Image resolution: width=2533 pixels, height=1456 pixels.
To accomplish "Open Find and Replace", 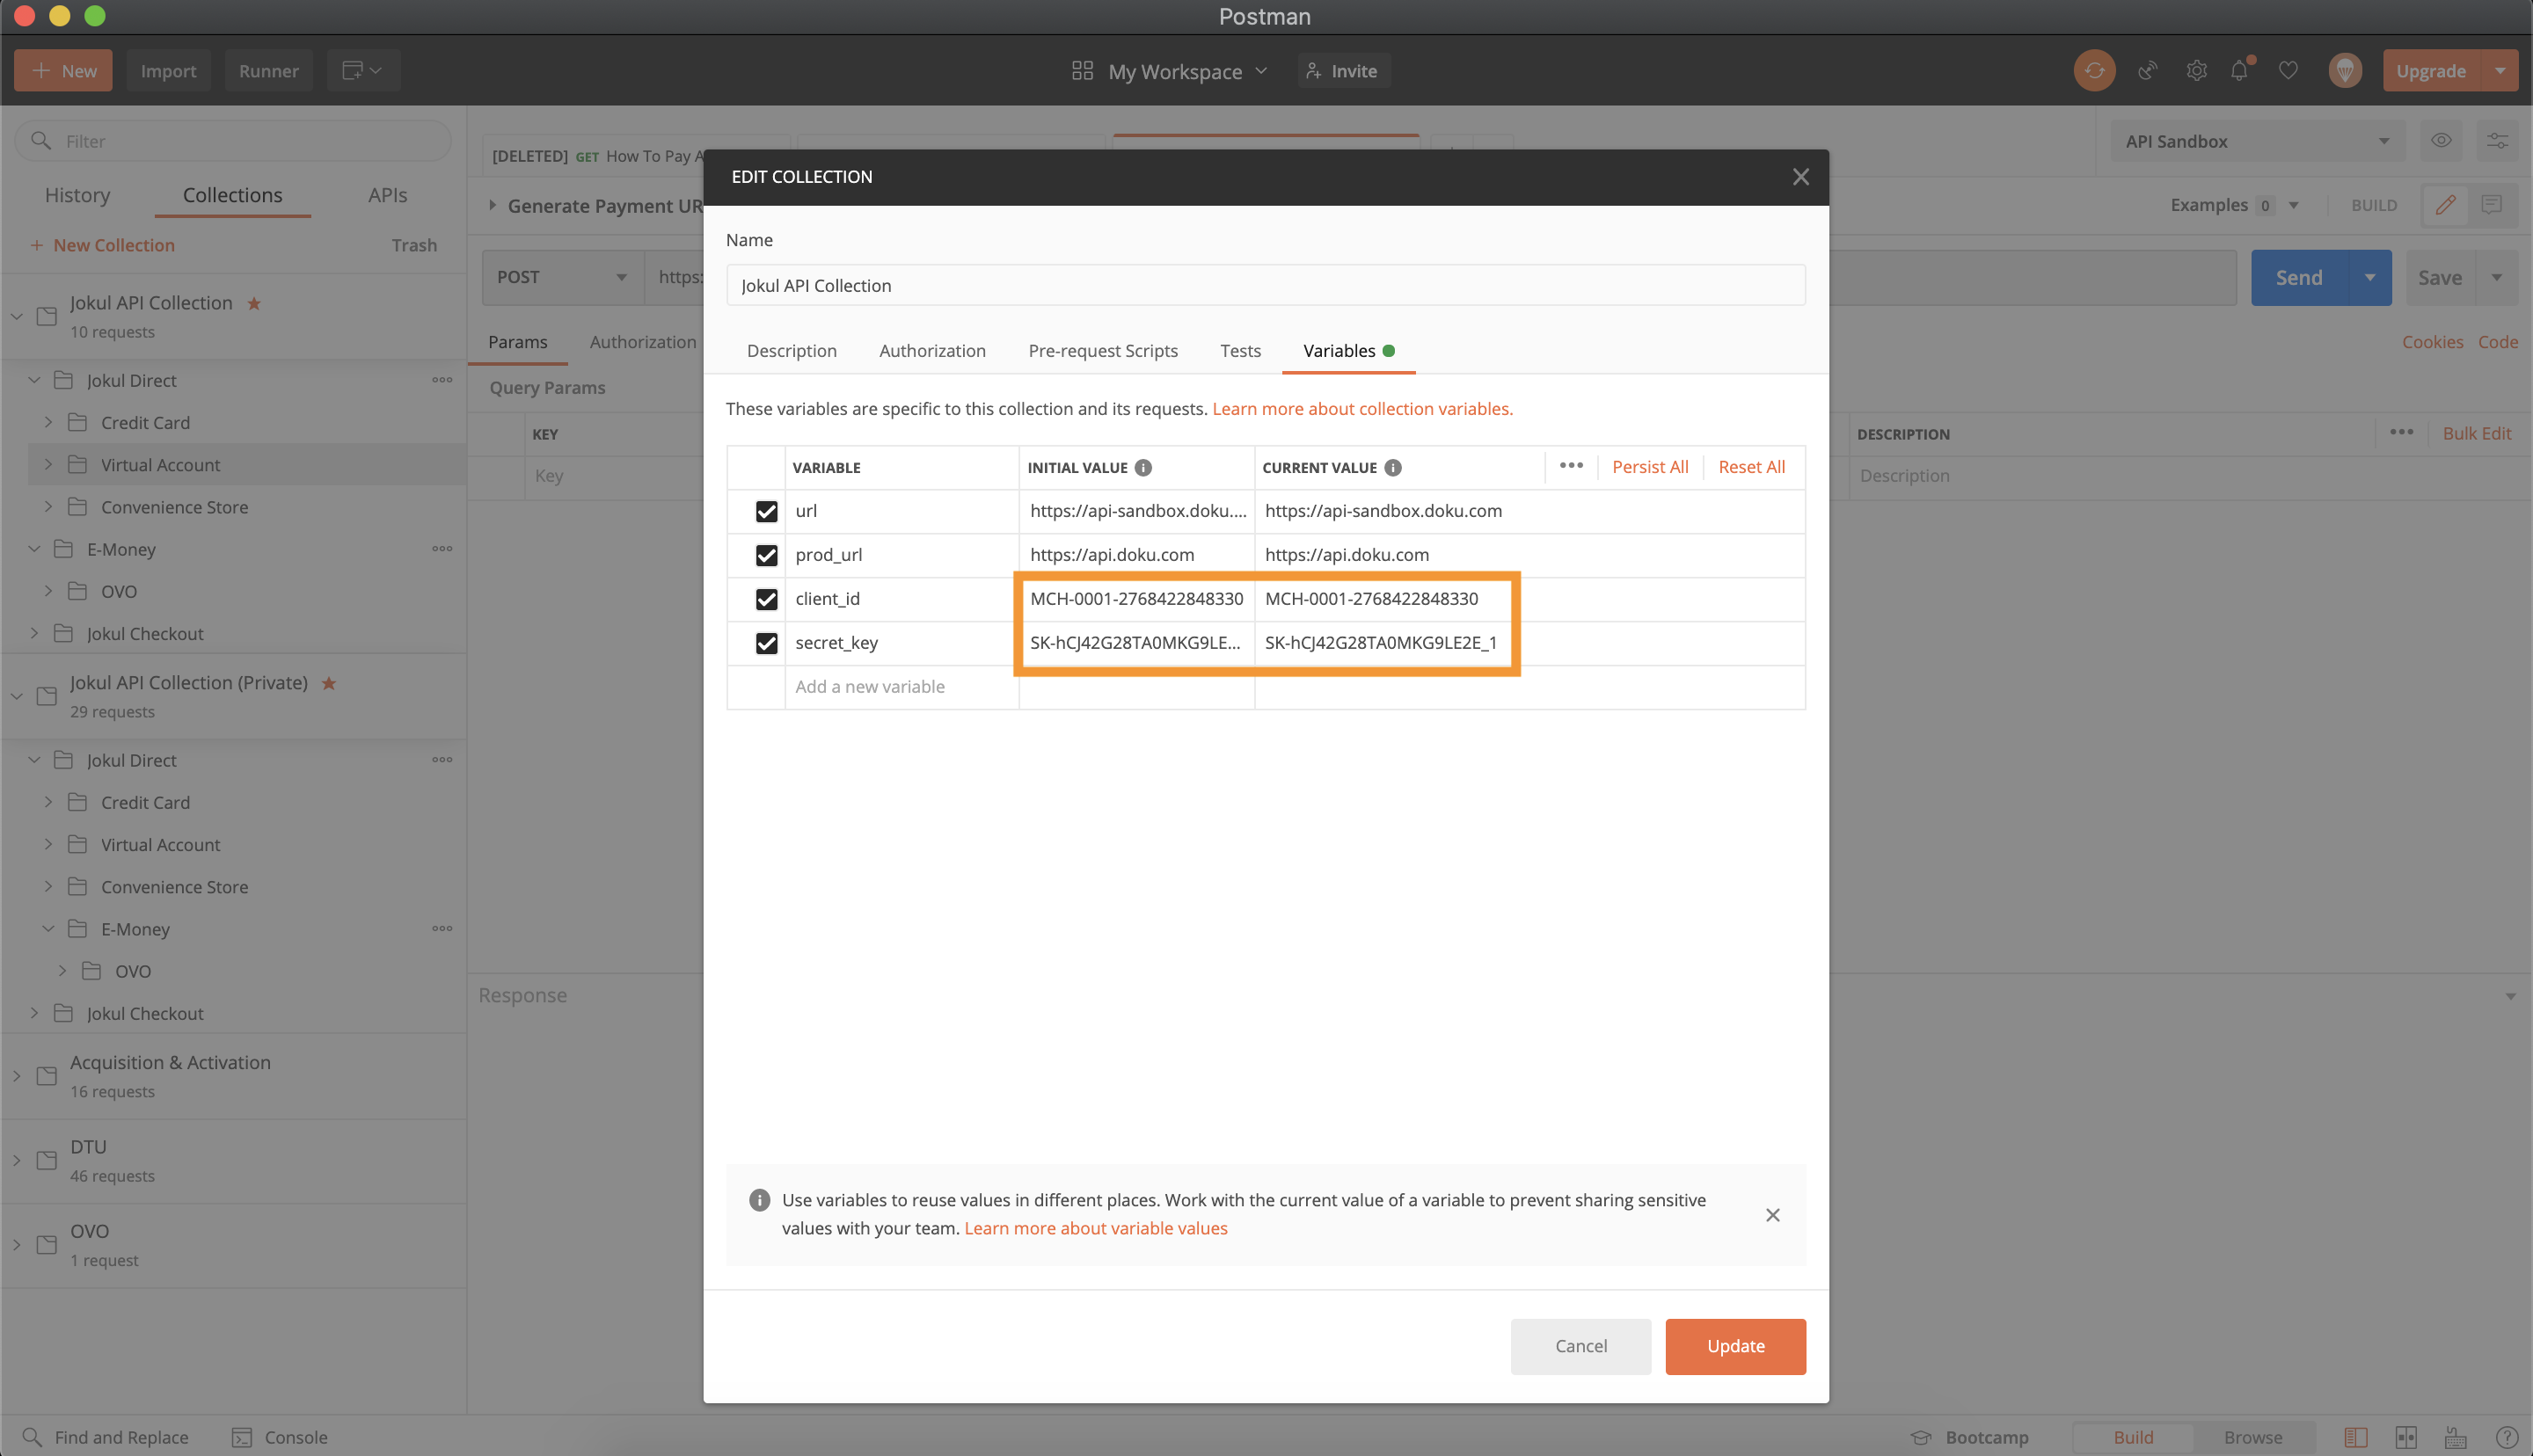I will pos(105,1437).
